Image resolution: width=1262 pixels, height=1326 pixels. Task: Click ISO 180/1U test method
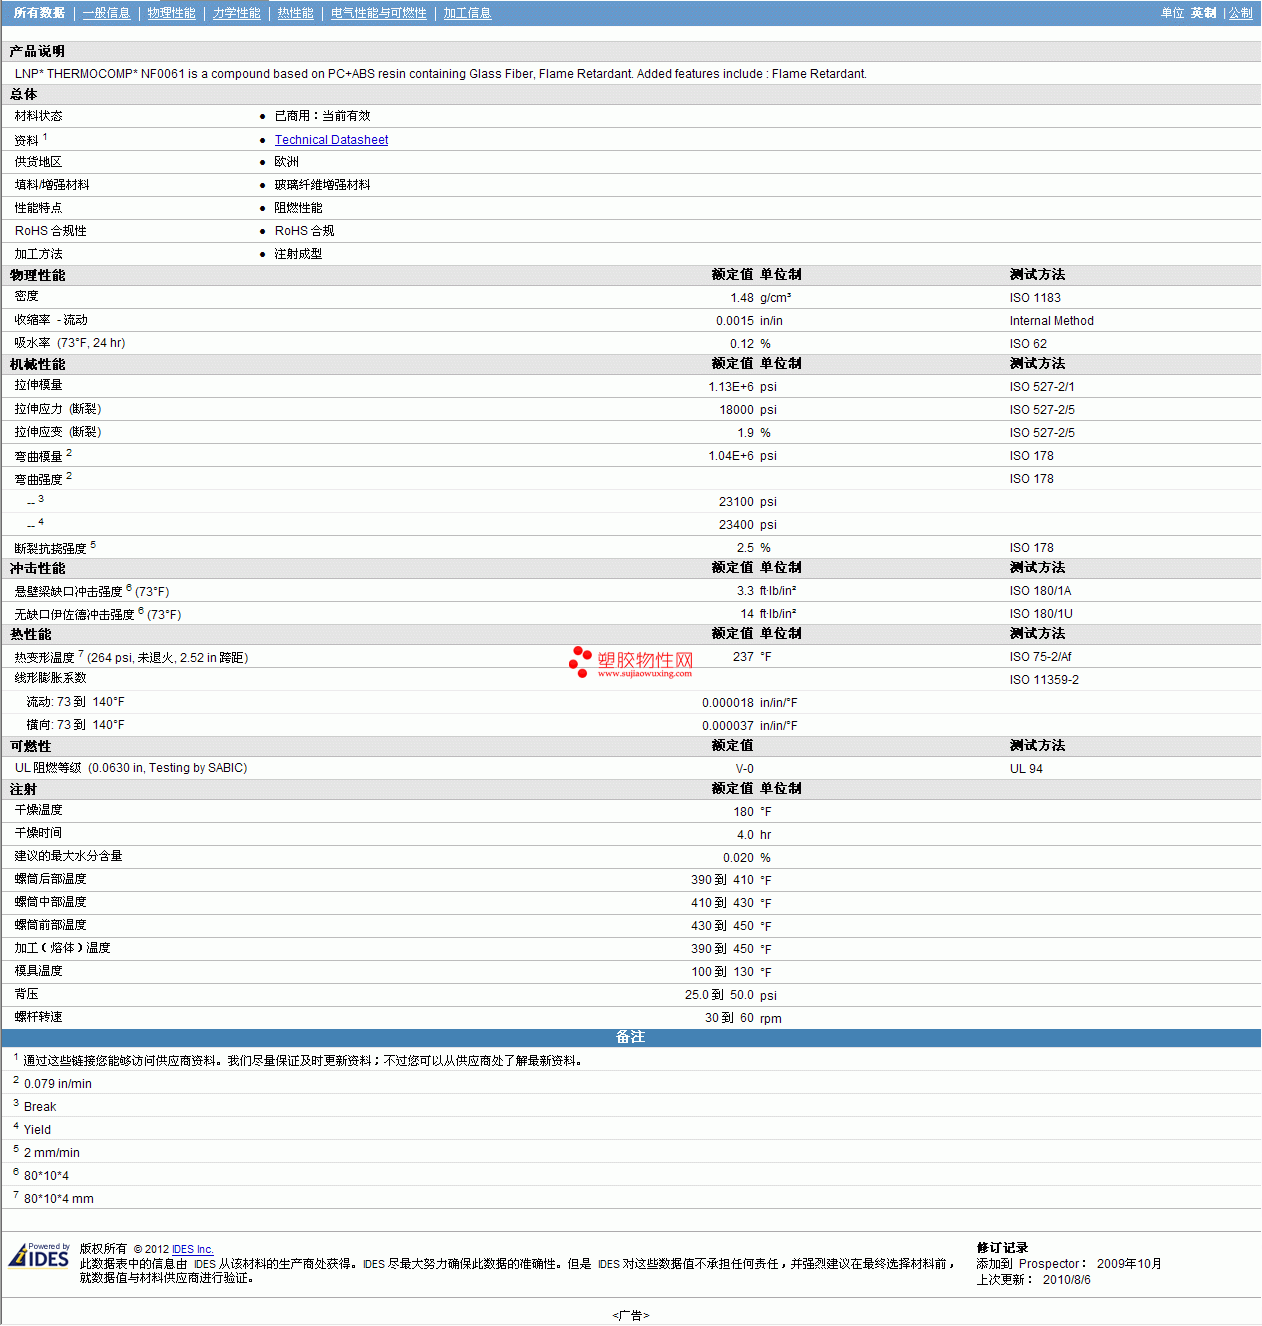tap(1041, 614)
